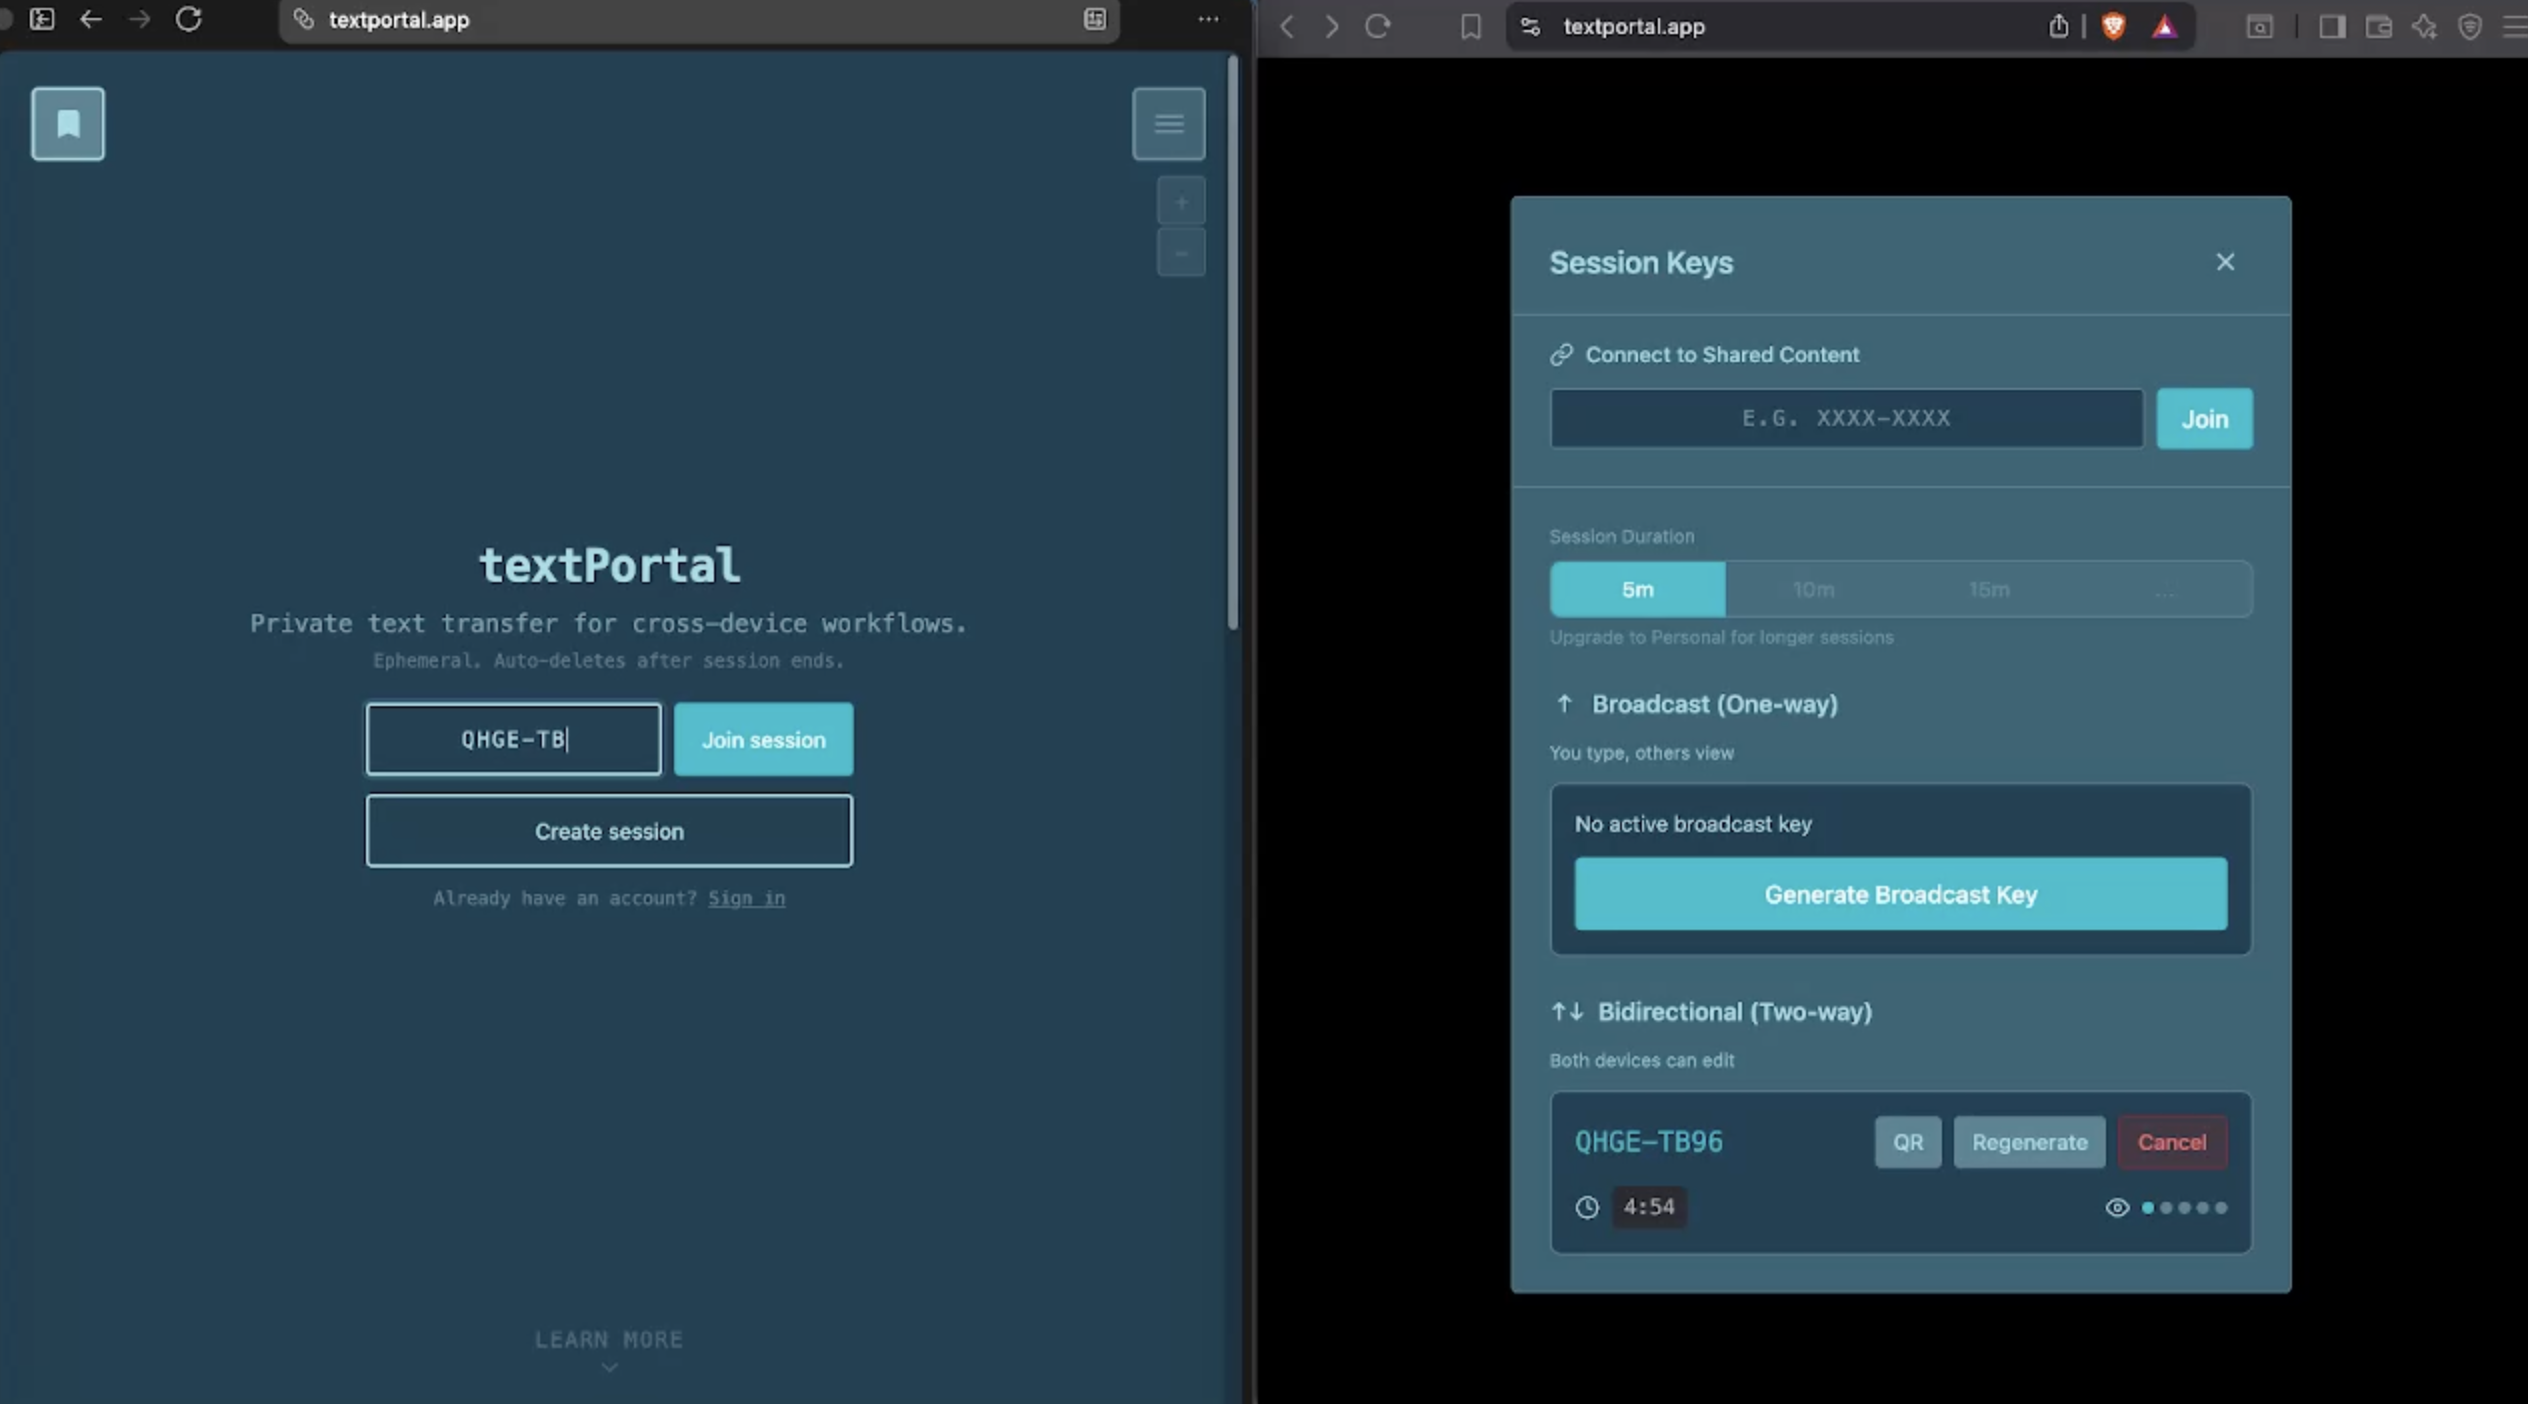The width and height of the screenshot is (2528, 1404).
Task: Show the QR code for bidirectional key
Action: (x=1907, y=1142)
